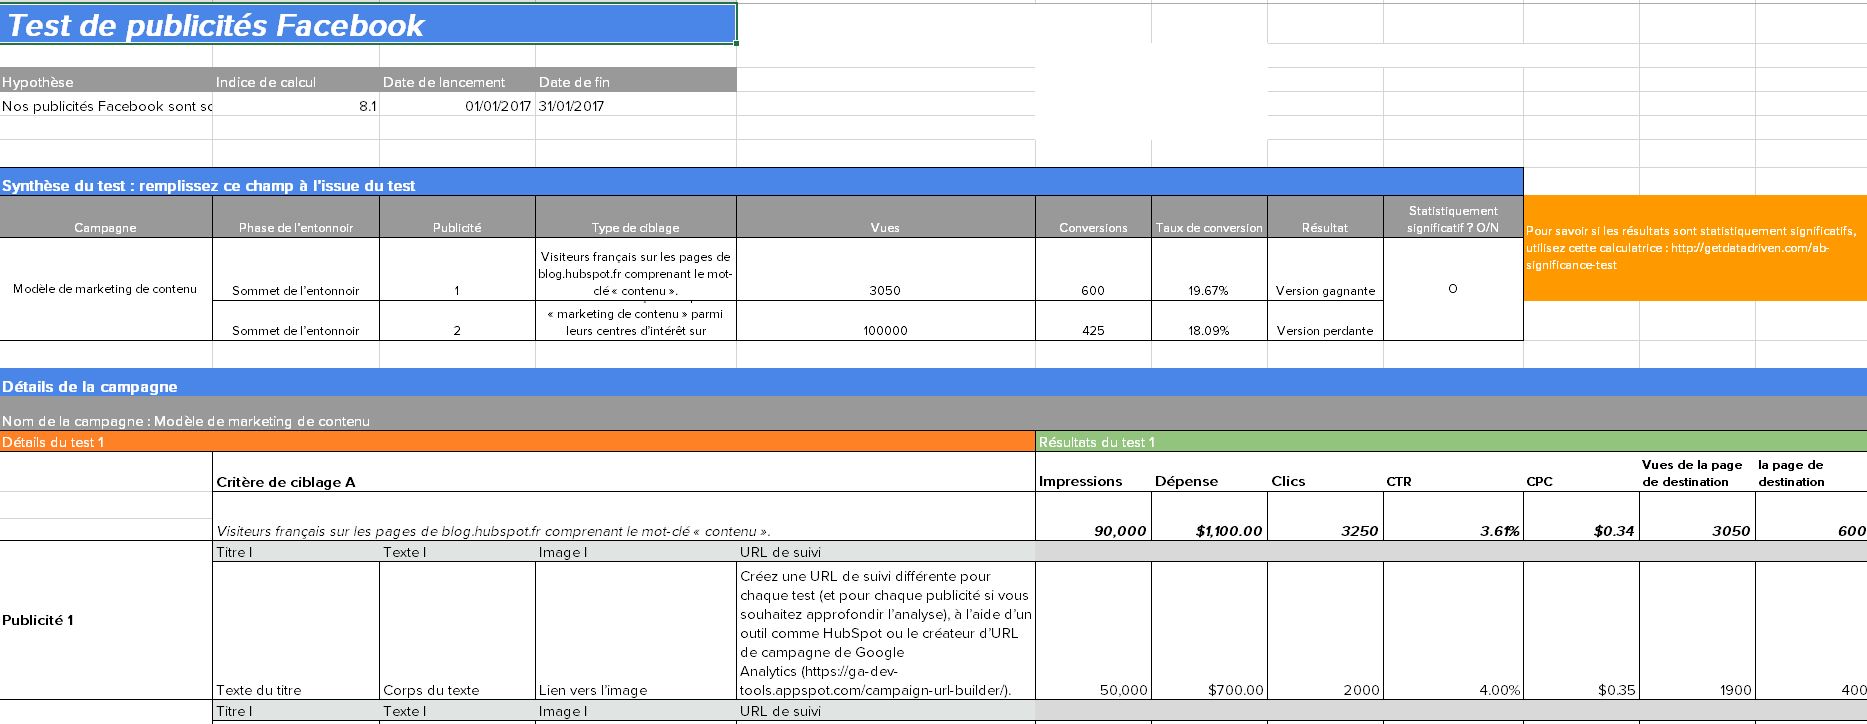Select the "100000" views cell
This screenshot has width=1867, height=724.
click(x=886, y=321)
